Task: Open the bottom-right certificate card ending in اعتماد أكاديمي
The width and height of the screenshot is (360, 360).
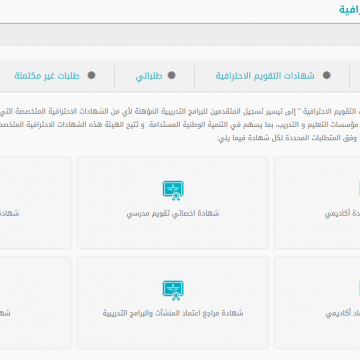Action: (x=317, y=303)
